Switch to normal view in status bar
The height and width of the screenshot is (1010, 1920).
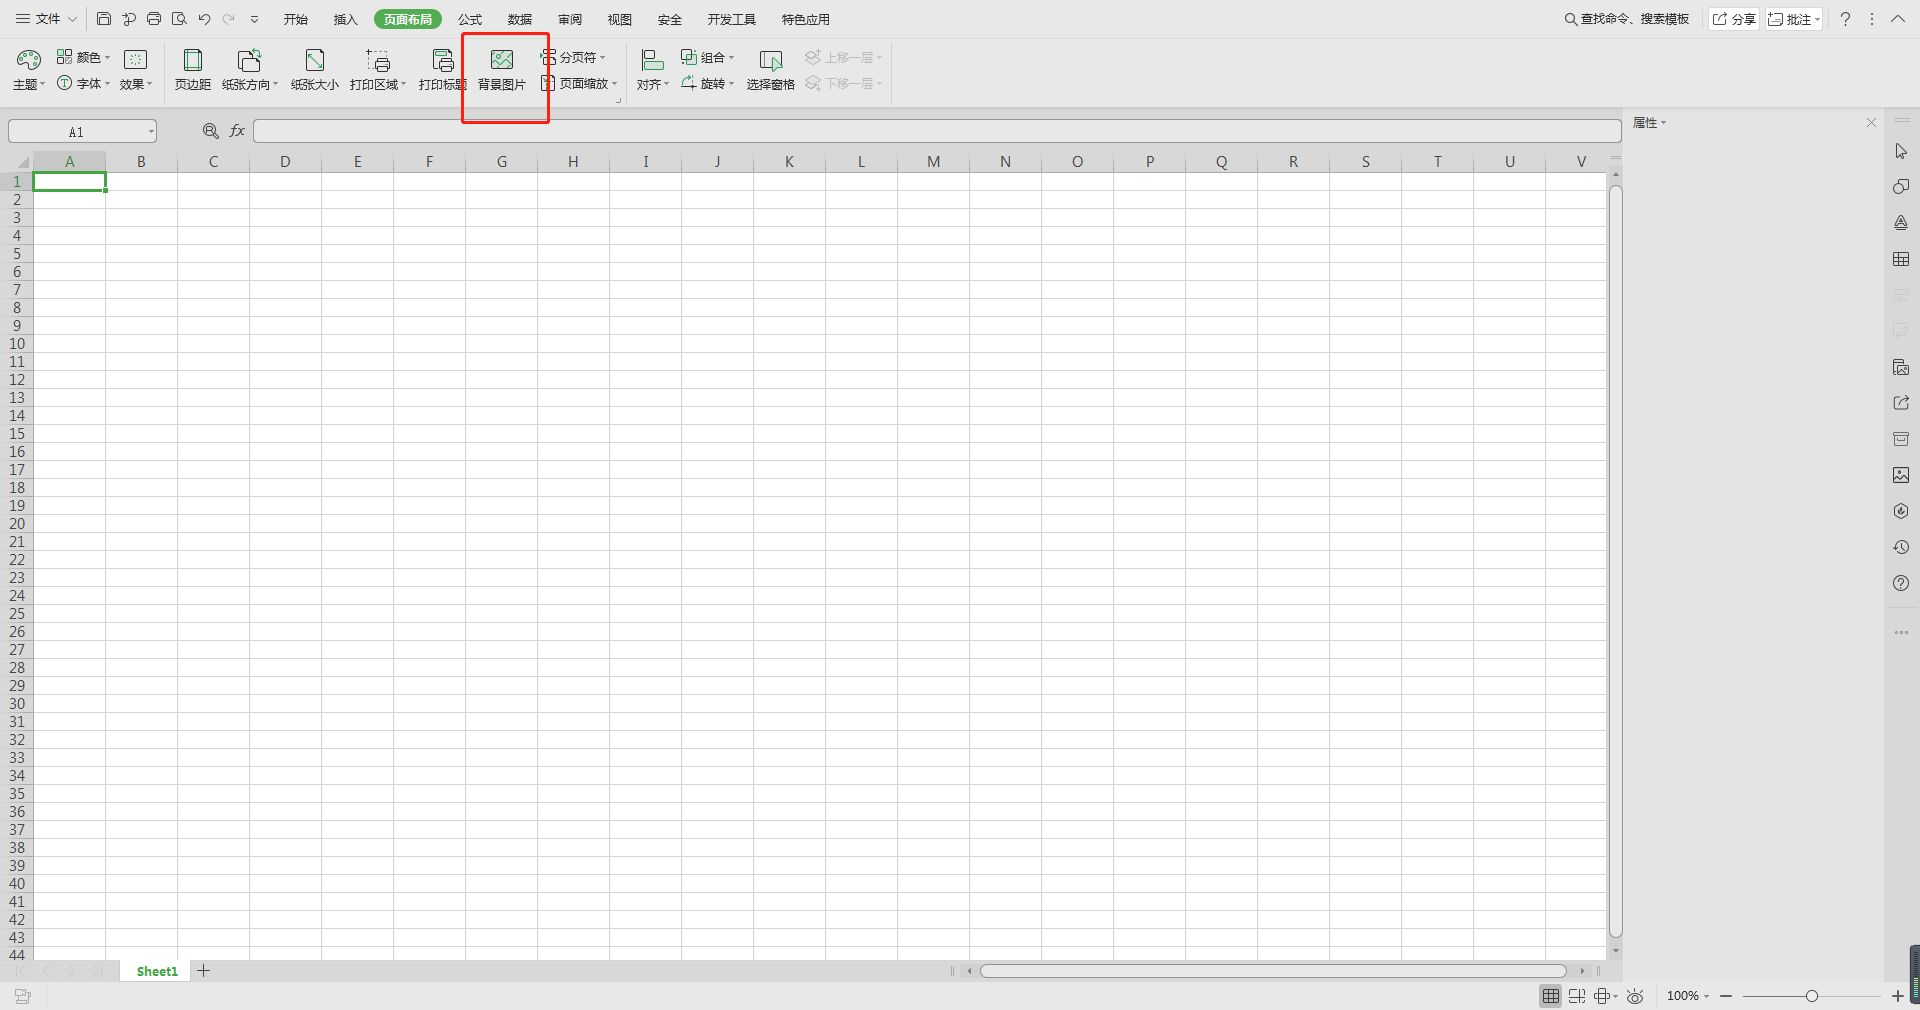pyautogui.click(x=1550, y=996)
